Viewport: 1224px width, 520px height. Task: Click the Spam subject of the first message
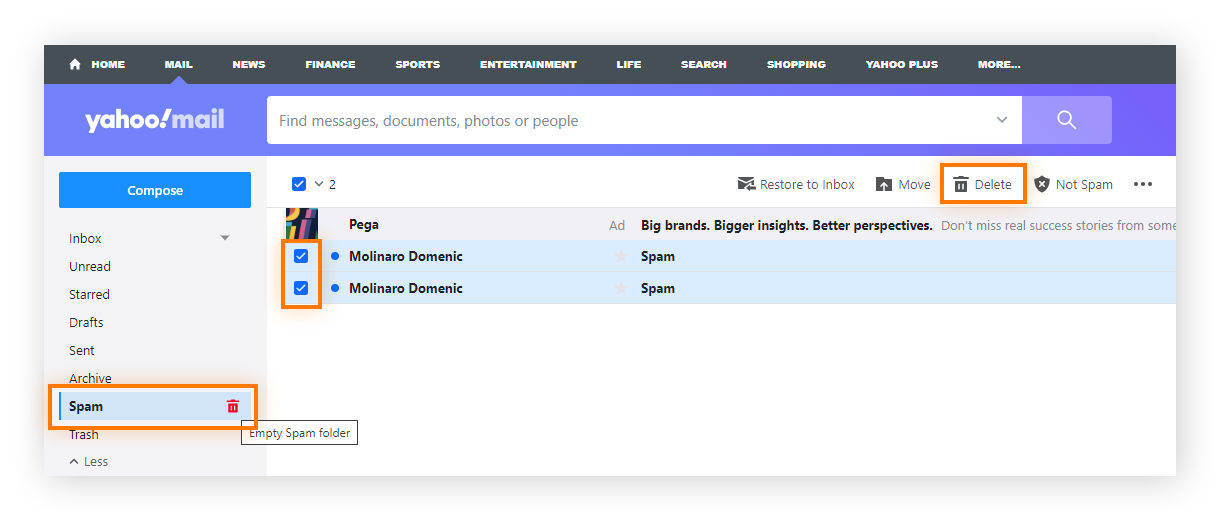click(x=658, y=256)
